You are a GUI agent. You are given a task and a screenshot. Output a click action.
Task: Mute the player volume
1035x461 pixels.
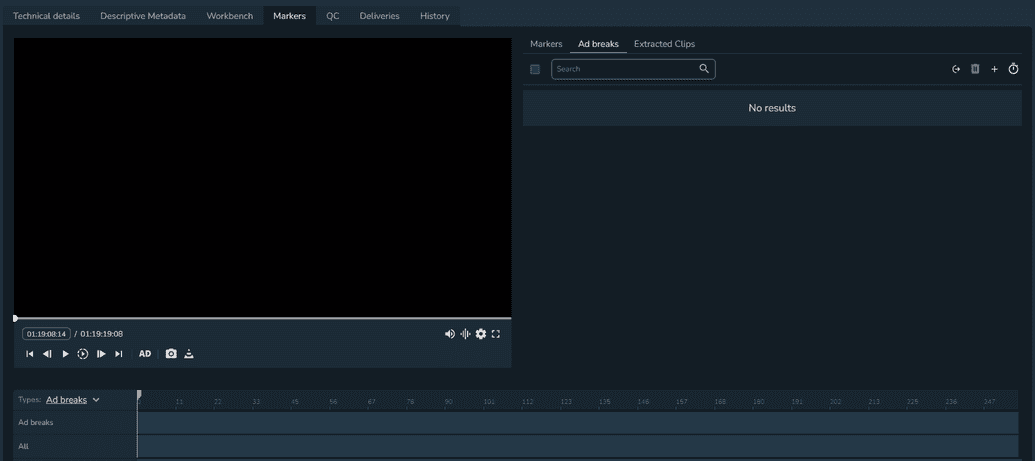(450, 334)
